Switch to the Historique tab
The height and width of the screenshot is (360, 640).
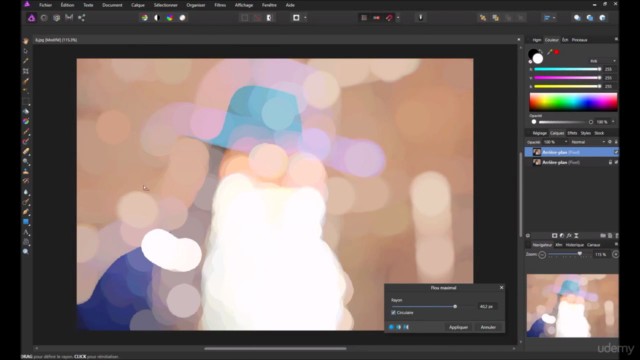point(574,245)
